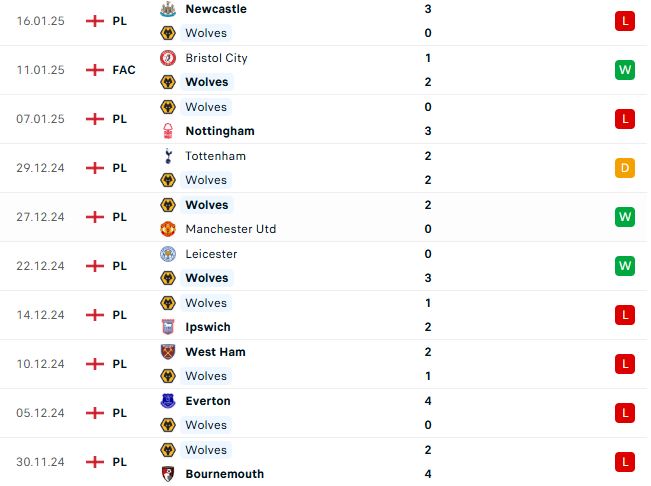Screen dimensions: 651x486
Task: Select the FAC competition label
Action: (124, 70)
